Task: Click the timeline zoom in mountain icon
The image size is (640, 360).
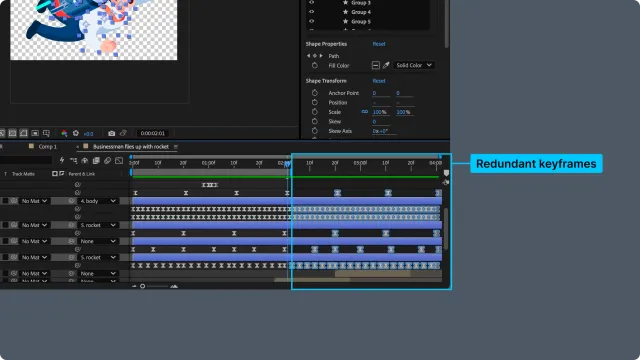Action: [x=174, y=286]
